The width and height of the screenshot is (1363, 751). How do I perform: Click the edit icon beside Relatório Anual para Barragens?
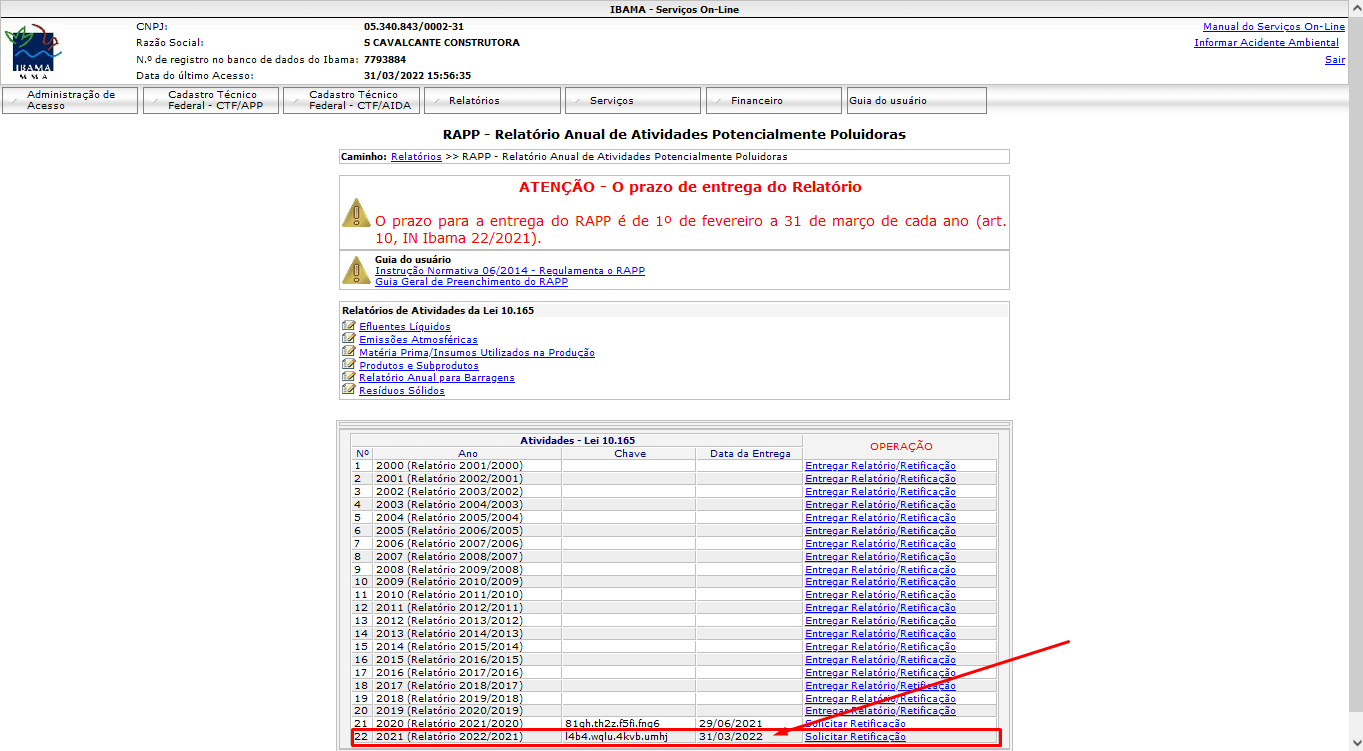pyautogui.click(x=348, y=378)
